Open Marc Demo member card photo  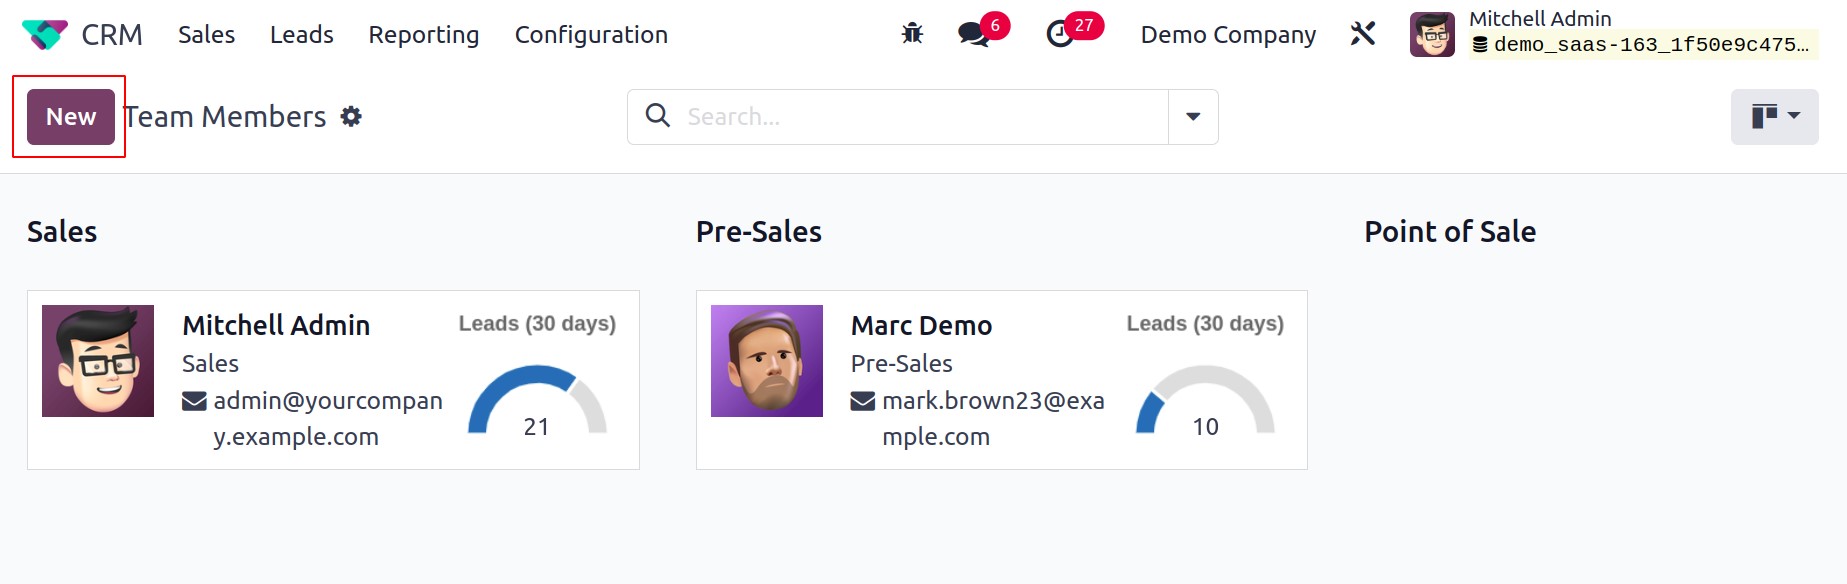click(767, 361)
